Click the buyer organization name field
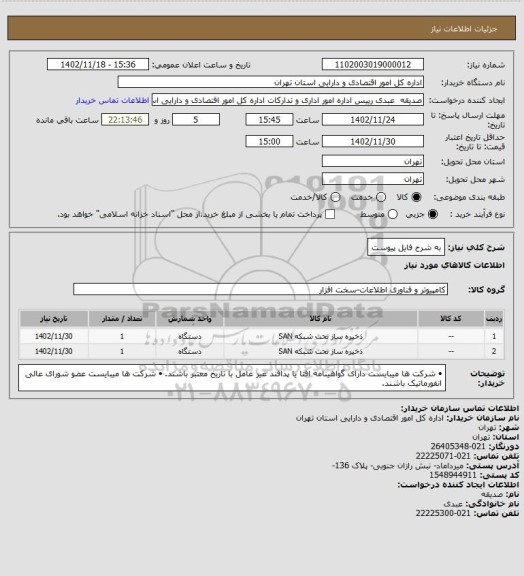This screenshot has height=576, width=524. coord(270,82)
